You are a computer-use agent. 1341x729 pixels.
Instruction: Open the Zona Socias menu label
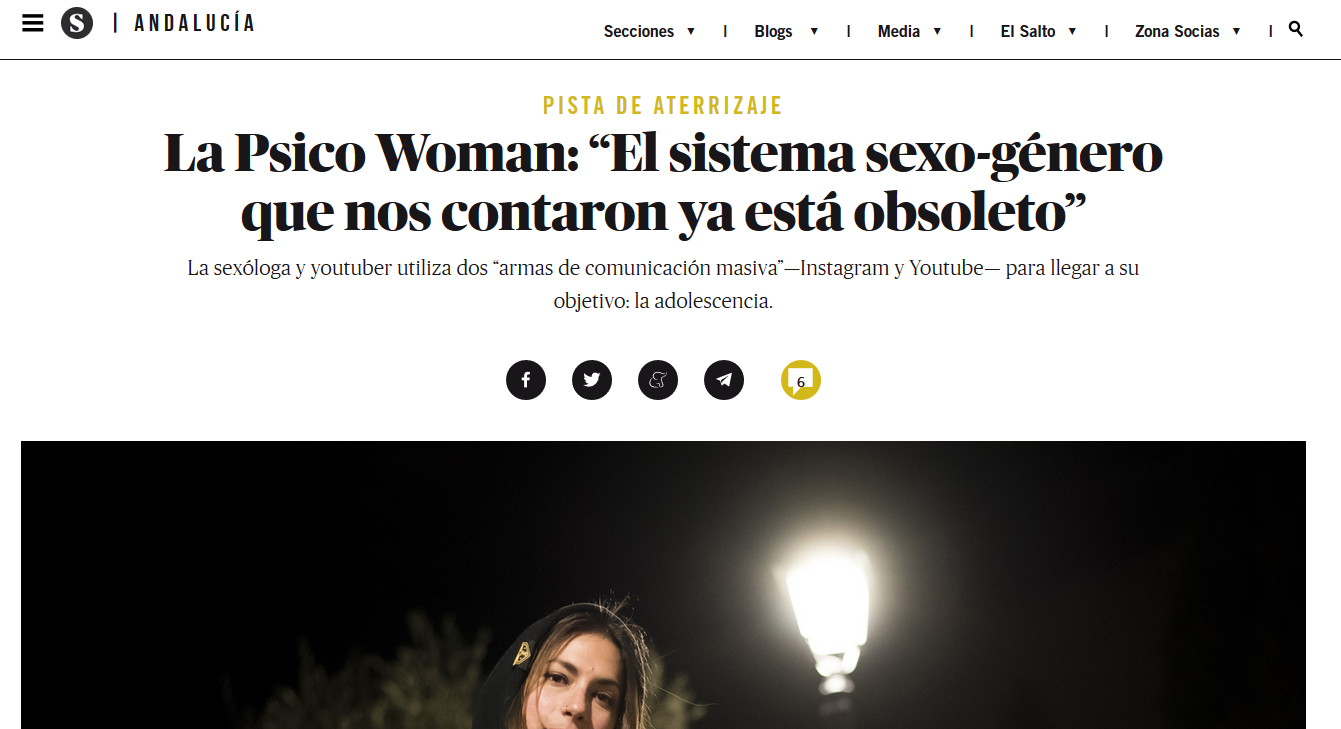coord(1177,31)
